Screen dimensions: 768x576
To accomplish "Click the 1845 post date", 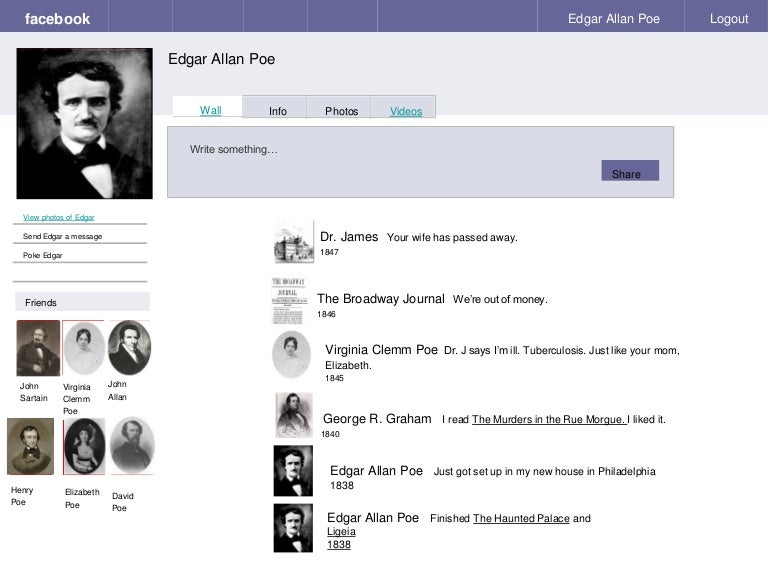I will pos(334,378).
